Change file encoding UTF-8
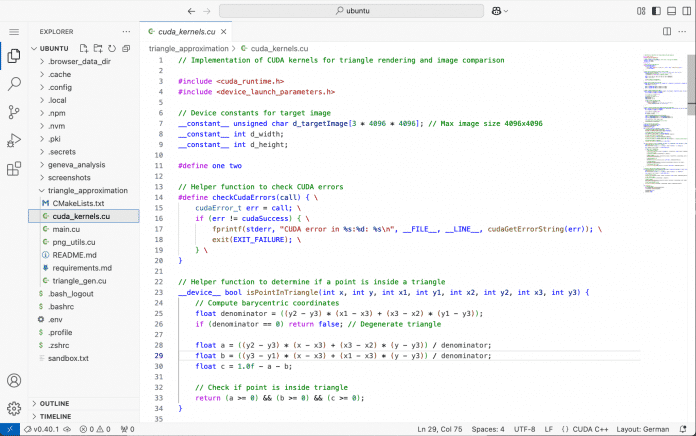 click(x=524, y=429)
